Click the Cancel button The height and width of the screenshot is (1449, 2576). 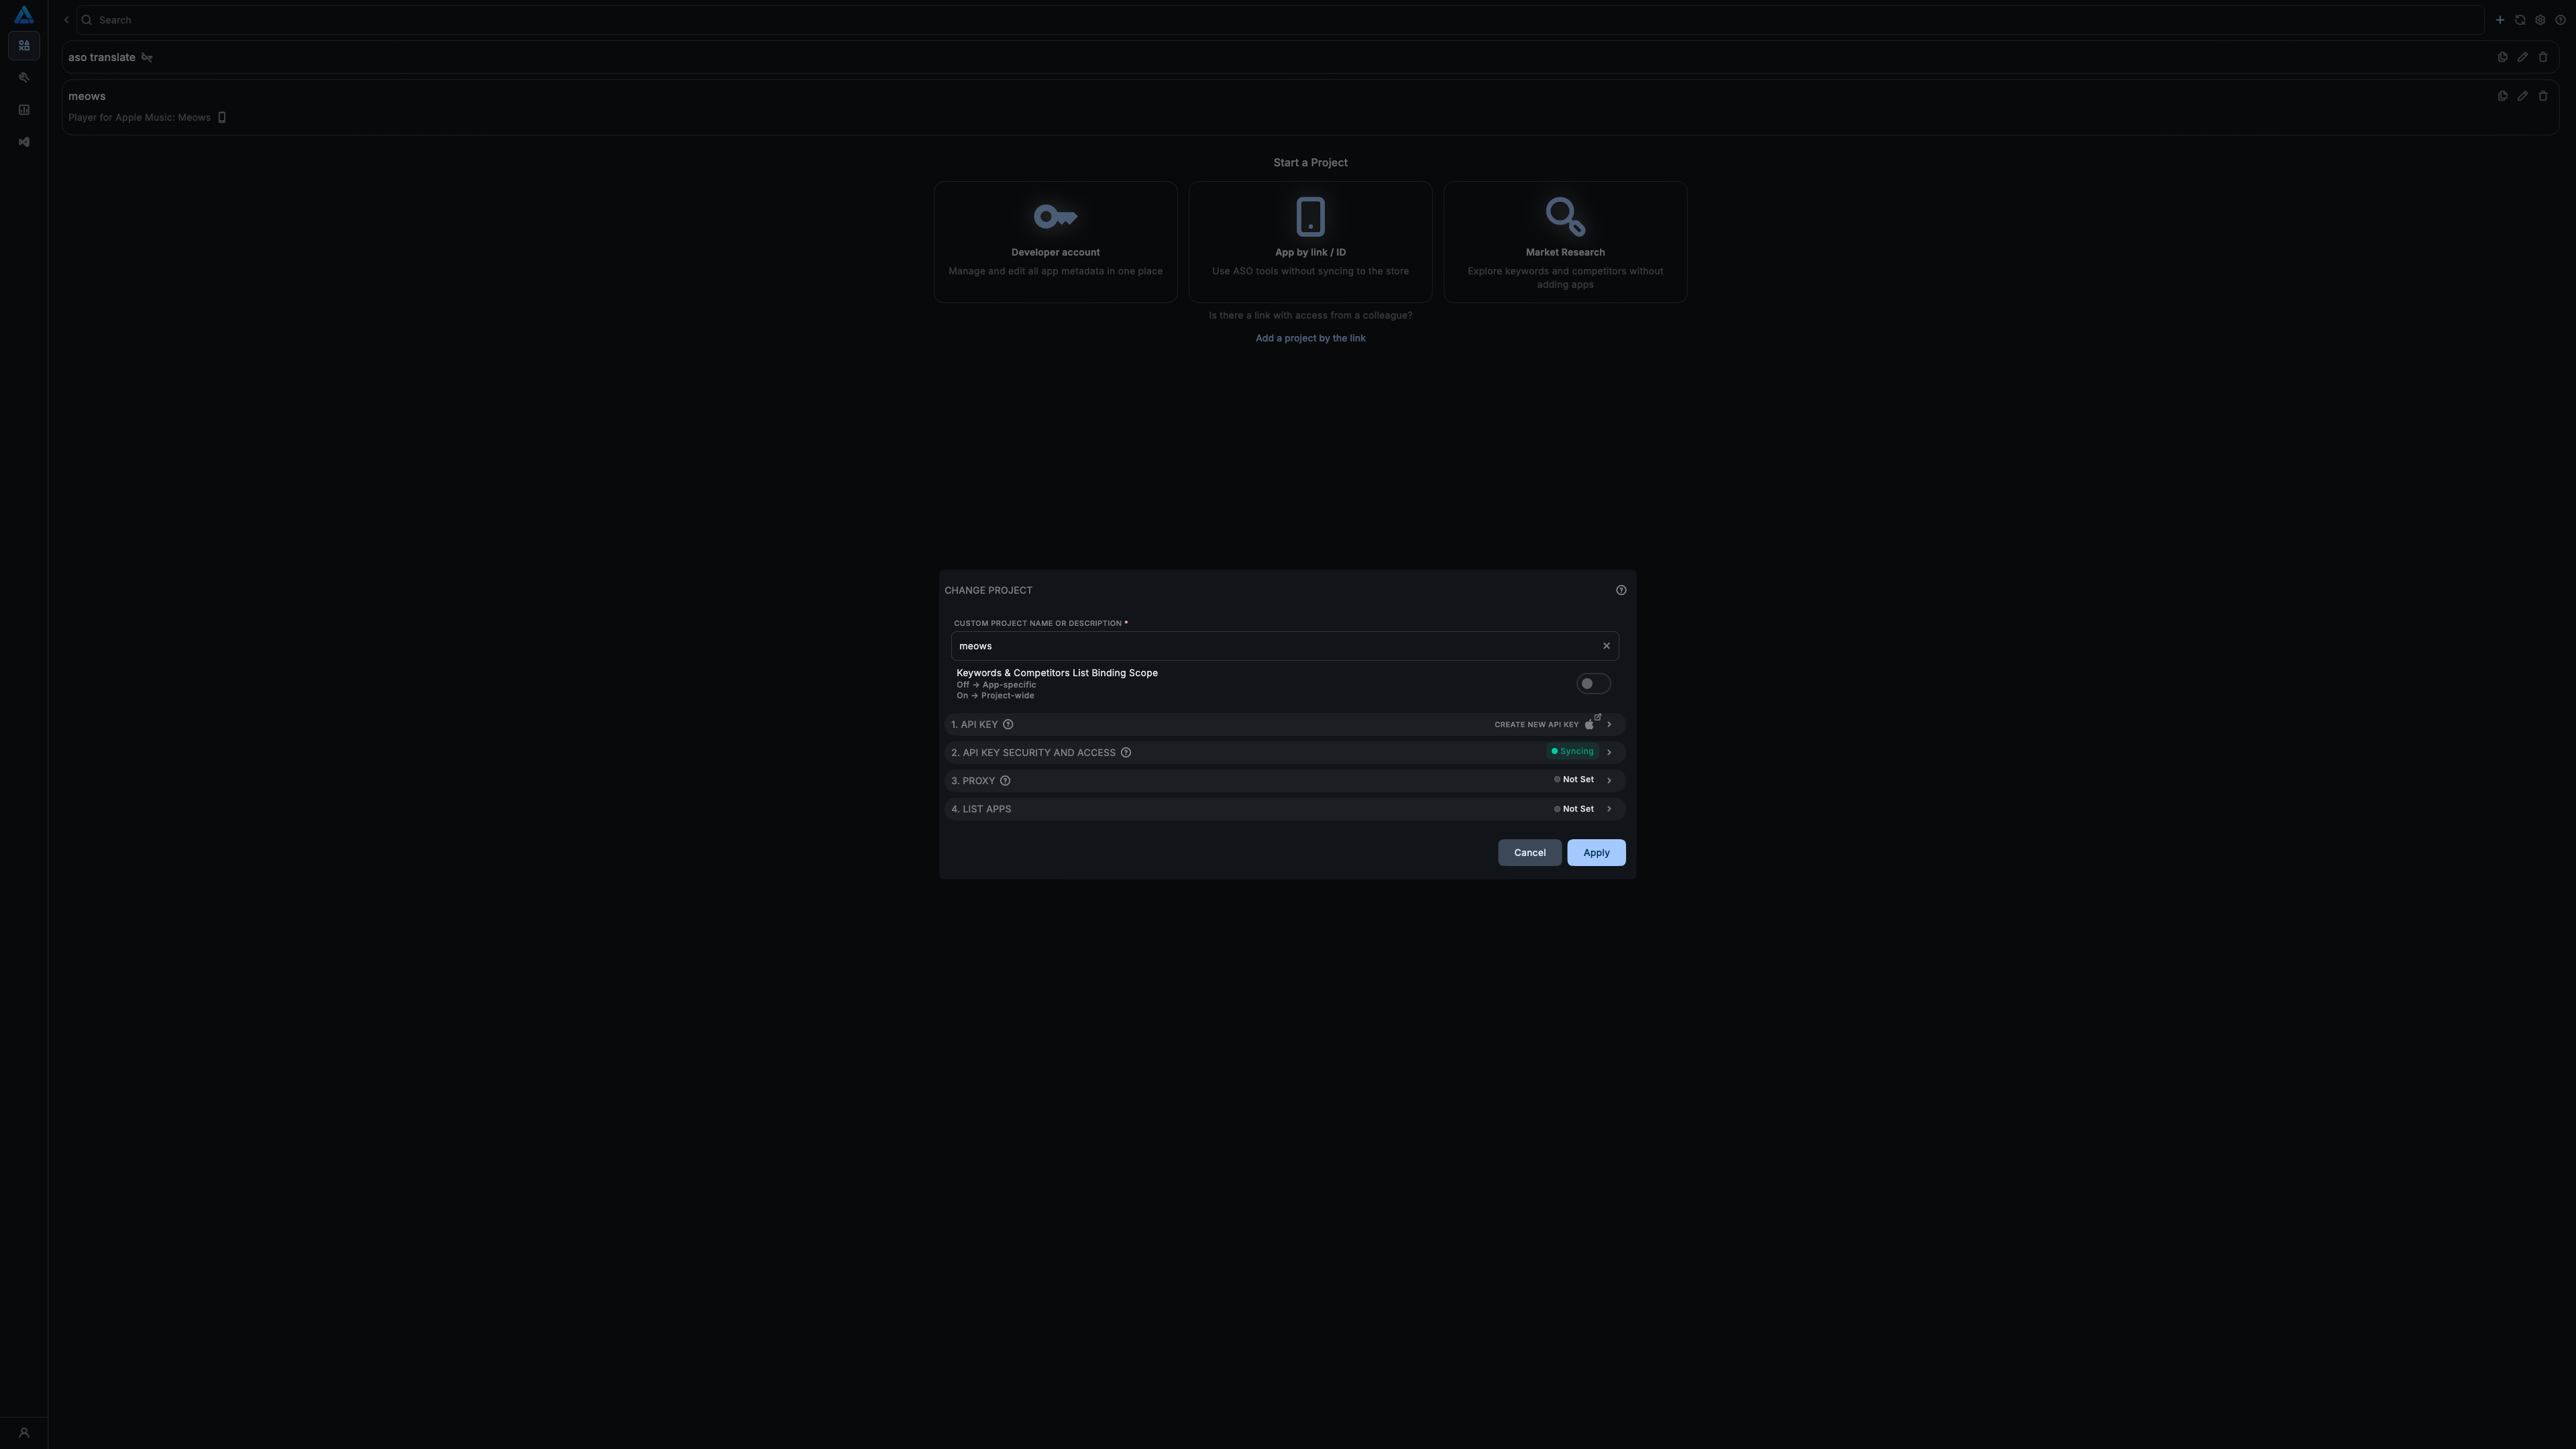click(x=1529, y=853)
